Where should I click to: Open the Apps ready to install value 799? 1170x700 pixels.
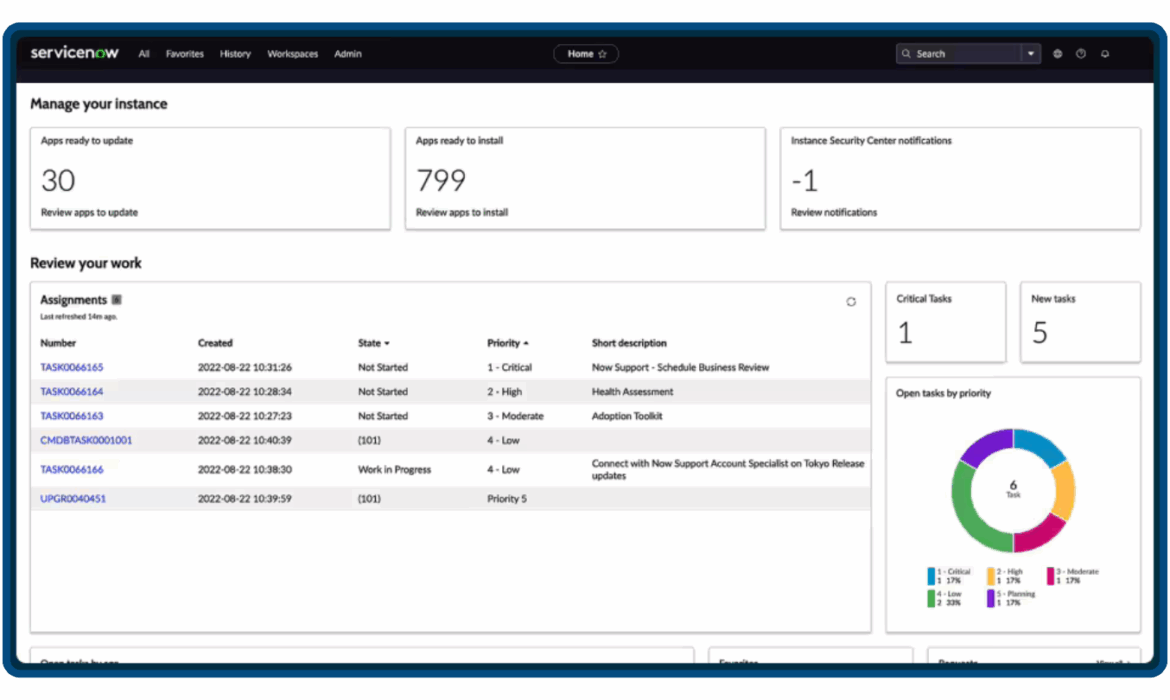tap(441, 180)
